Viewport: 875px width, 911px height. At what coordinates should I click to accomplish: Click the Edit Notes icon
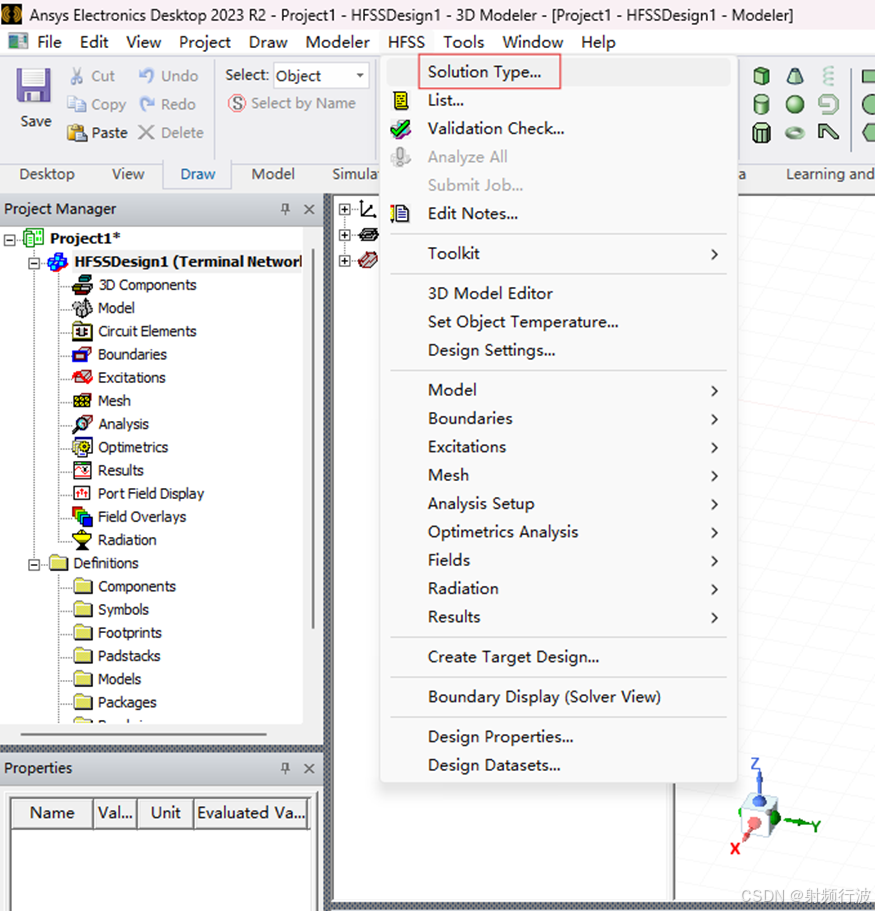point(400,214)
